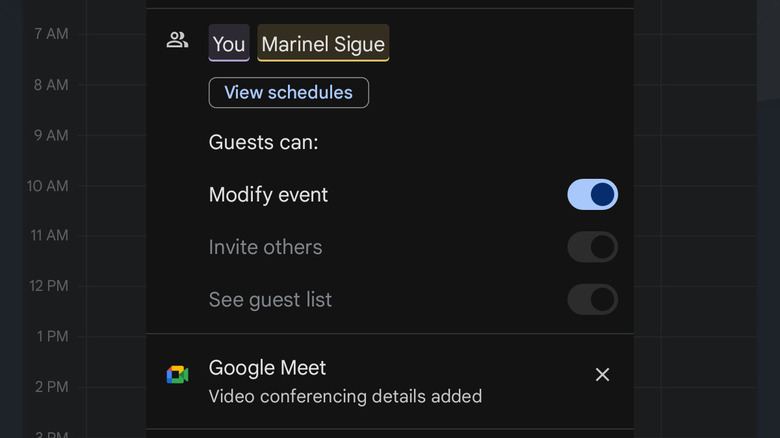Click Video conferencing details added text
Viewport: 780px width, 438px height.
345,397
